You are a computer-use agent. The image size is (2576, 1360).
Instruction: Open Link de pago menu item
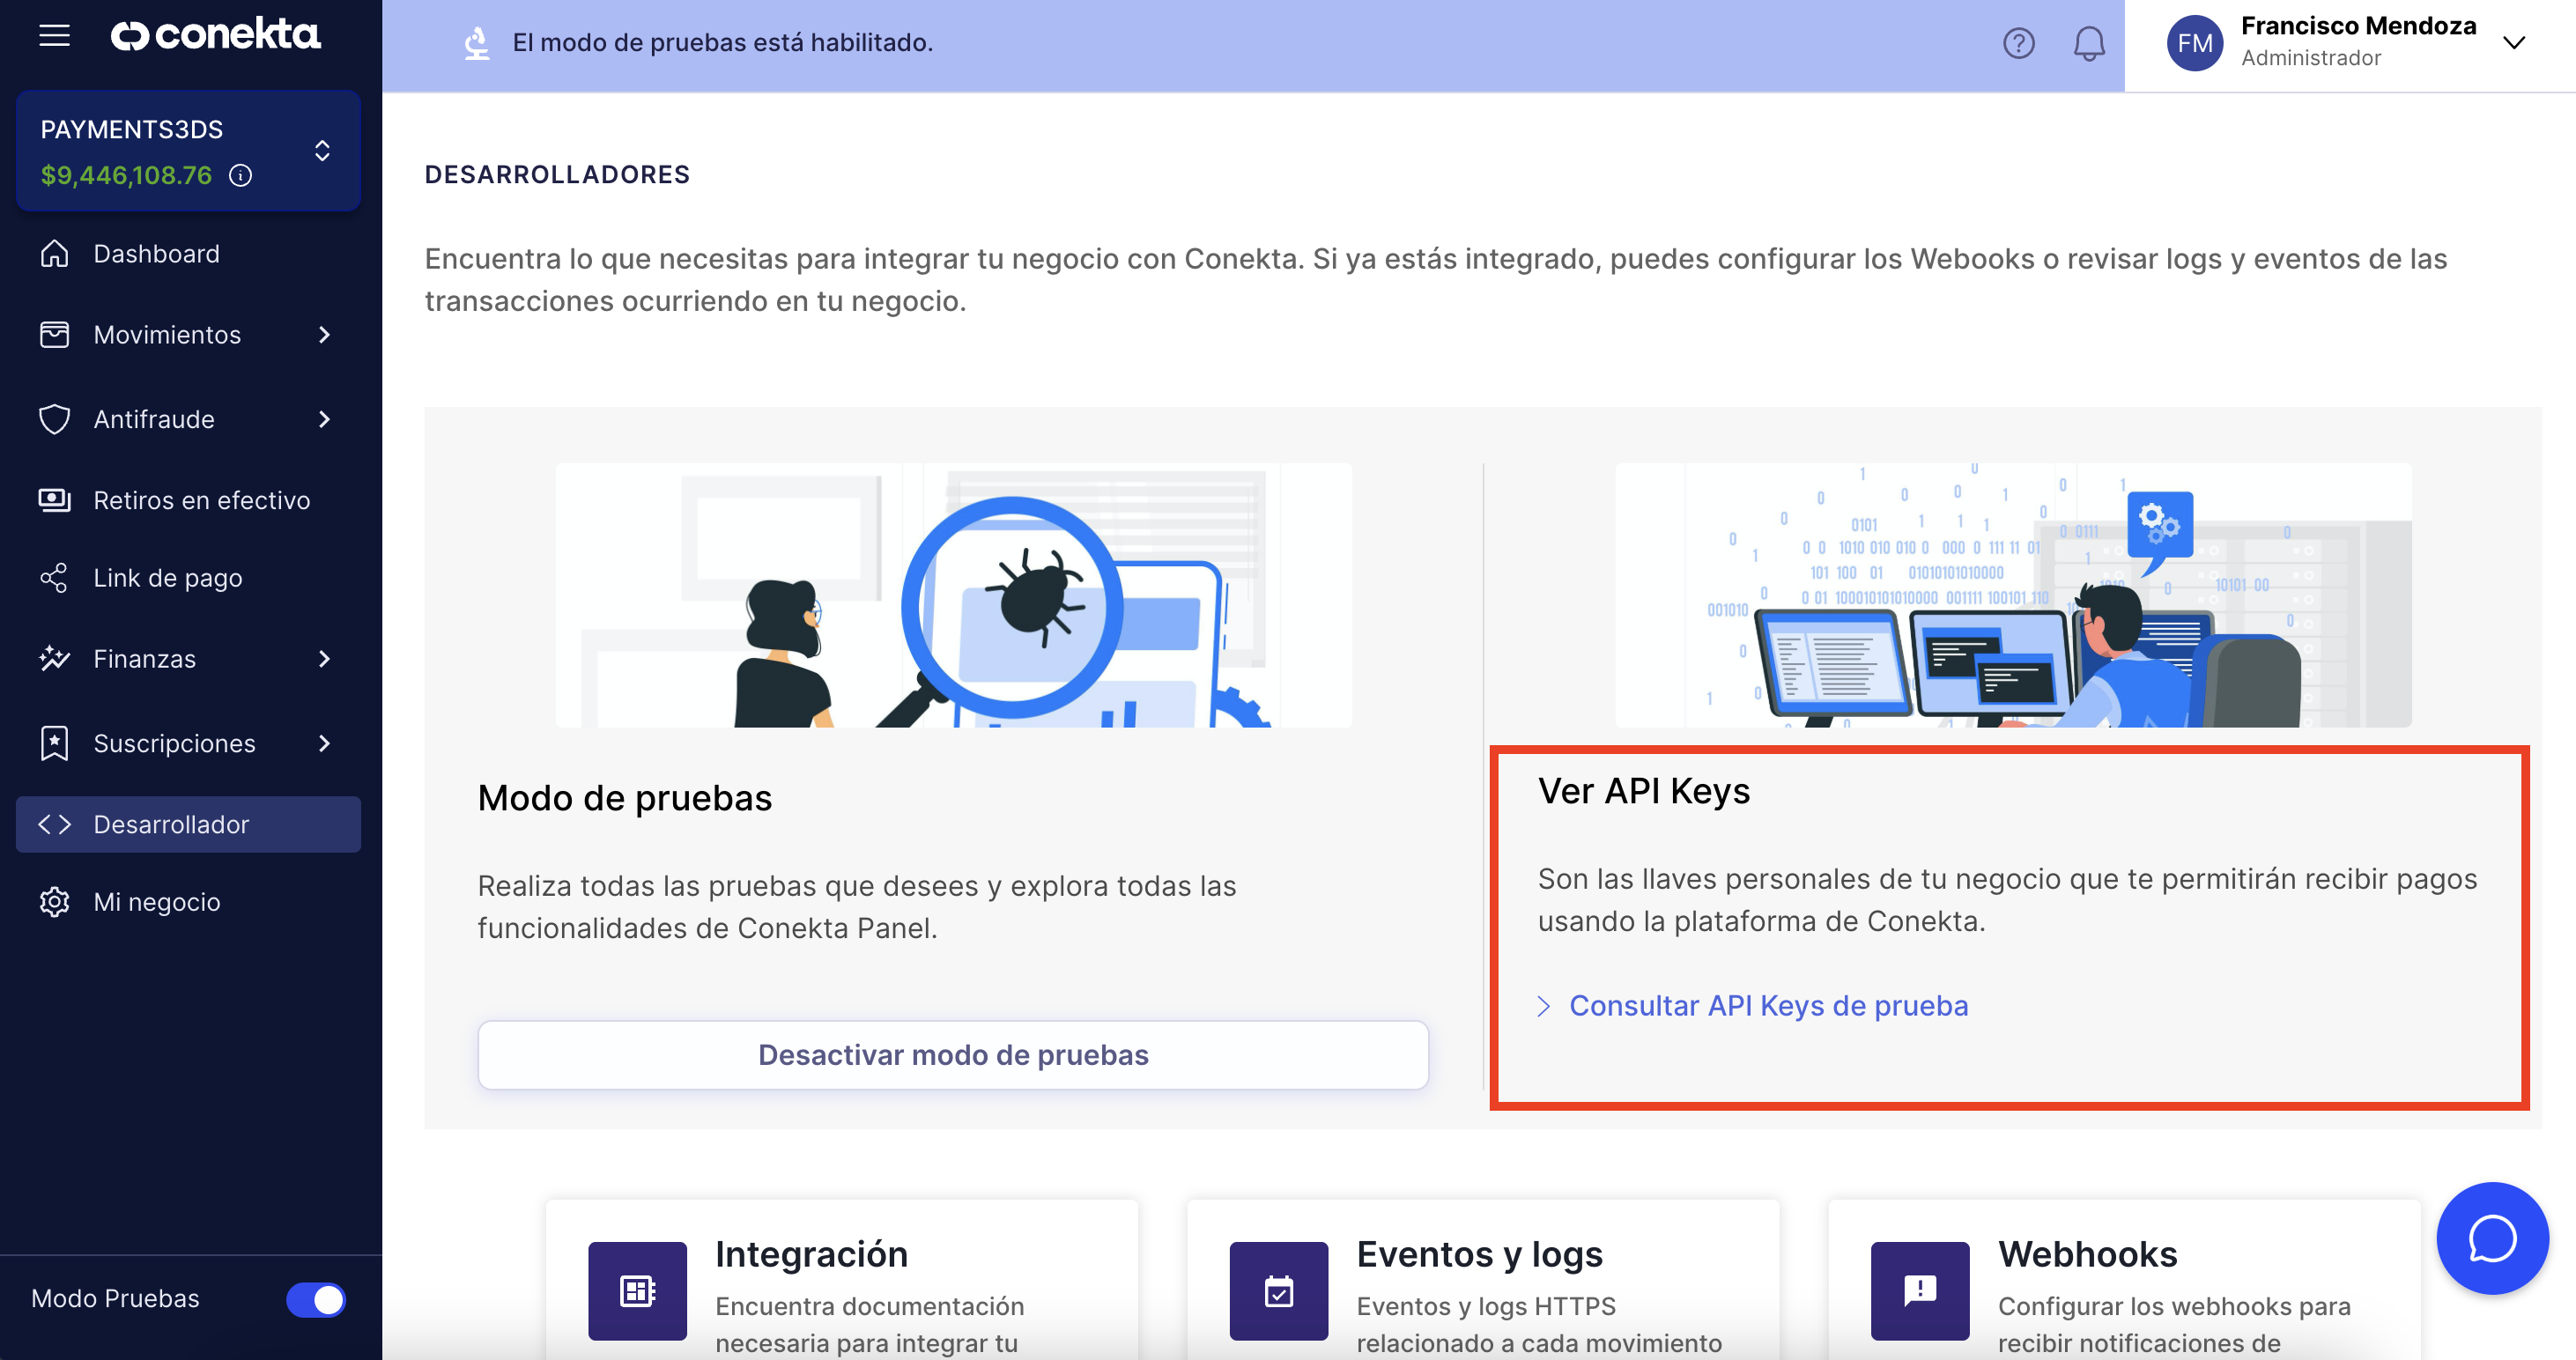[188, 578]
